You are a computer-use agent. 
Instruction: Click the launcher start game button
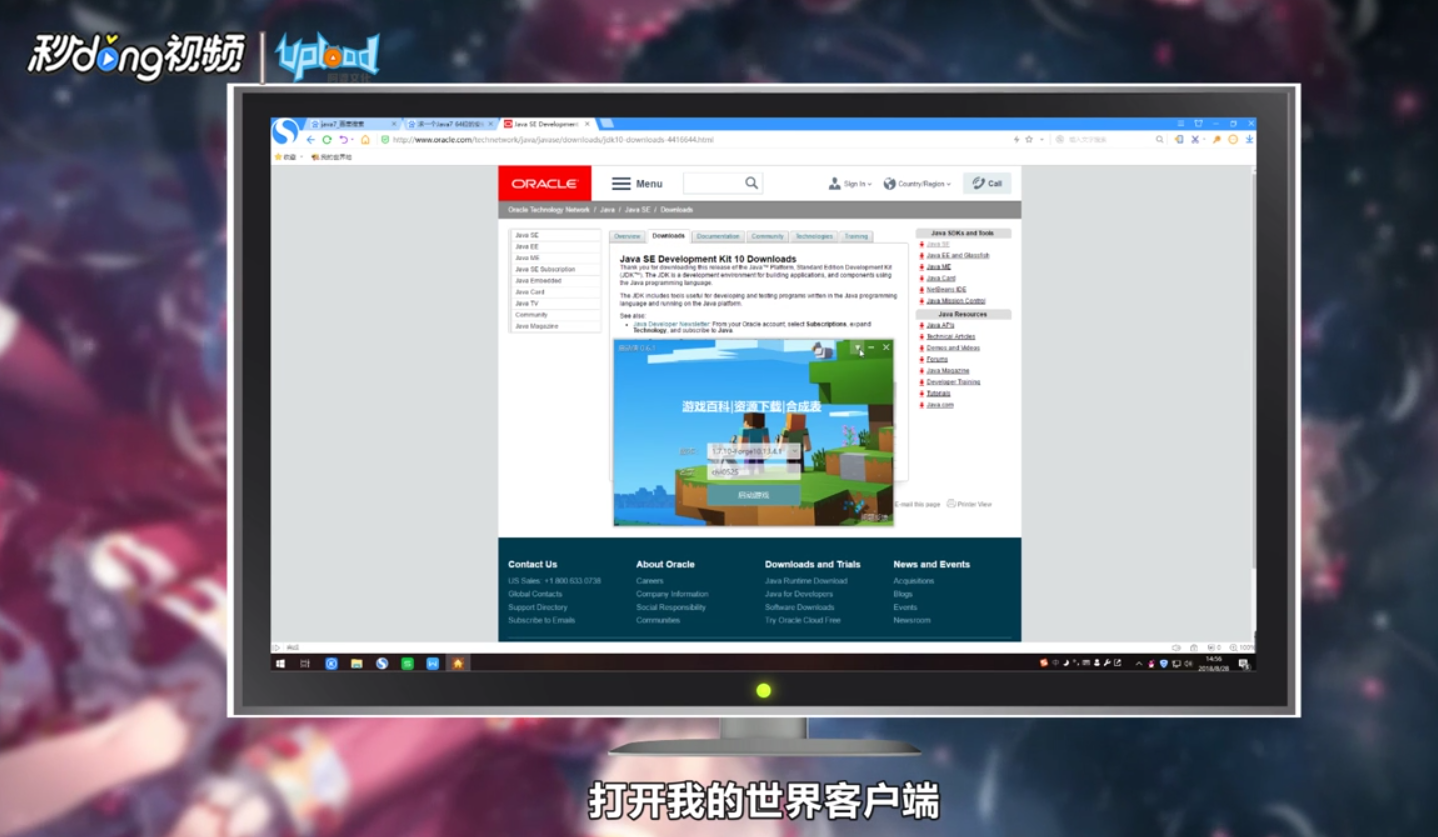click(753, 495)
